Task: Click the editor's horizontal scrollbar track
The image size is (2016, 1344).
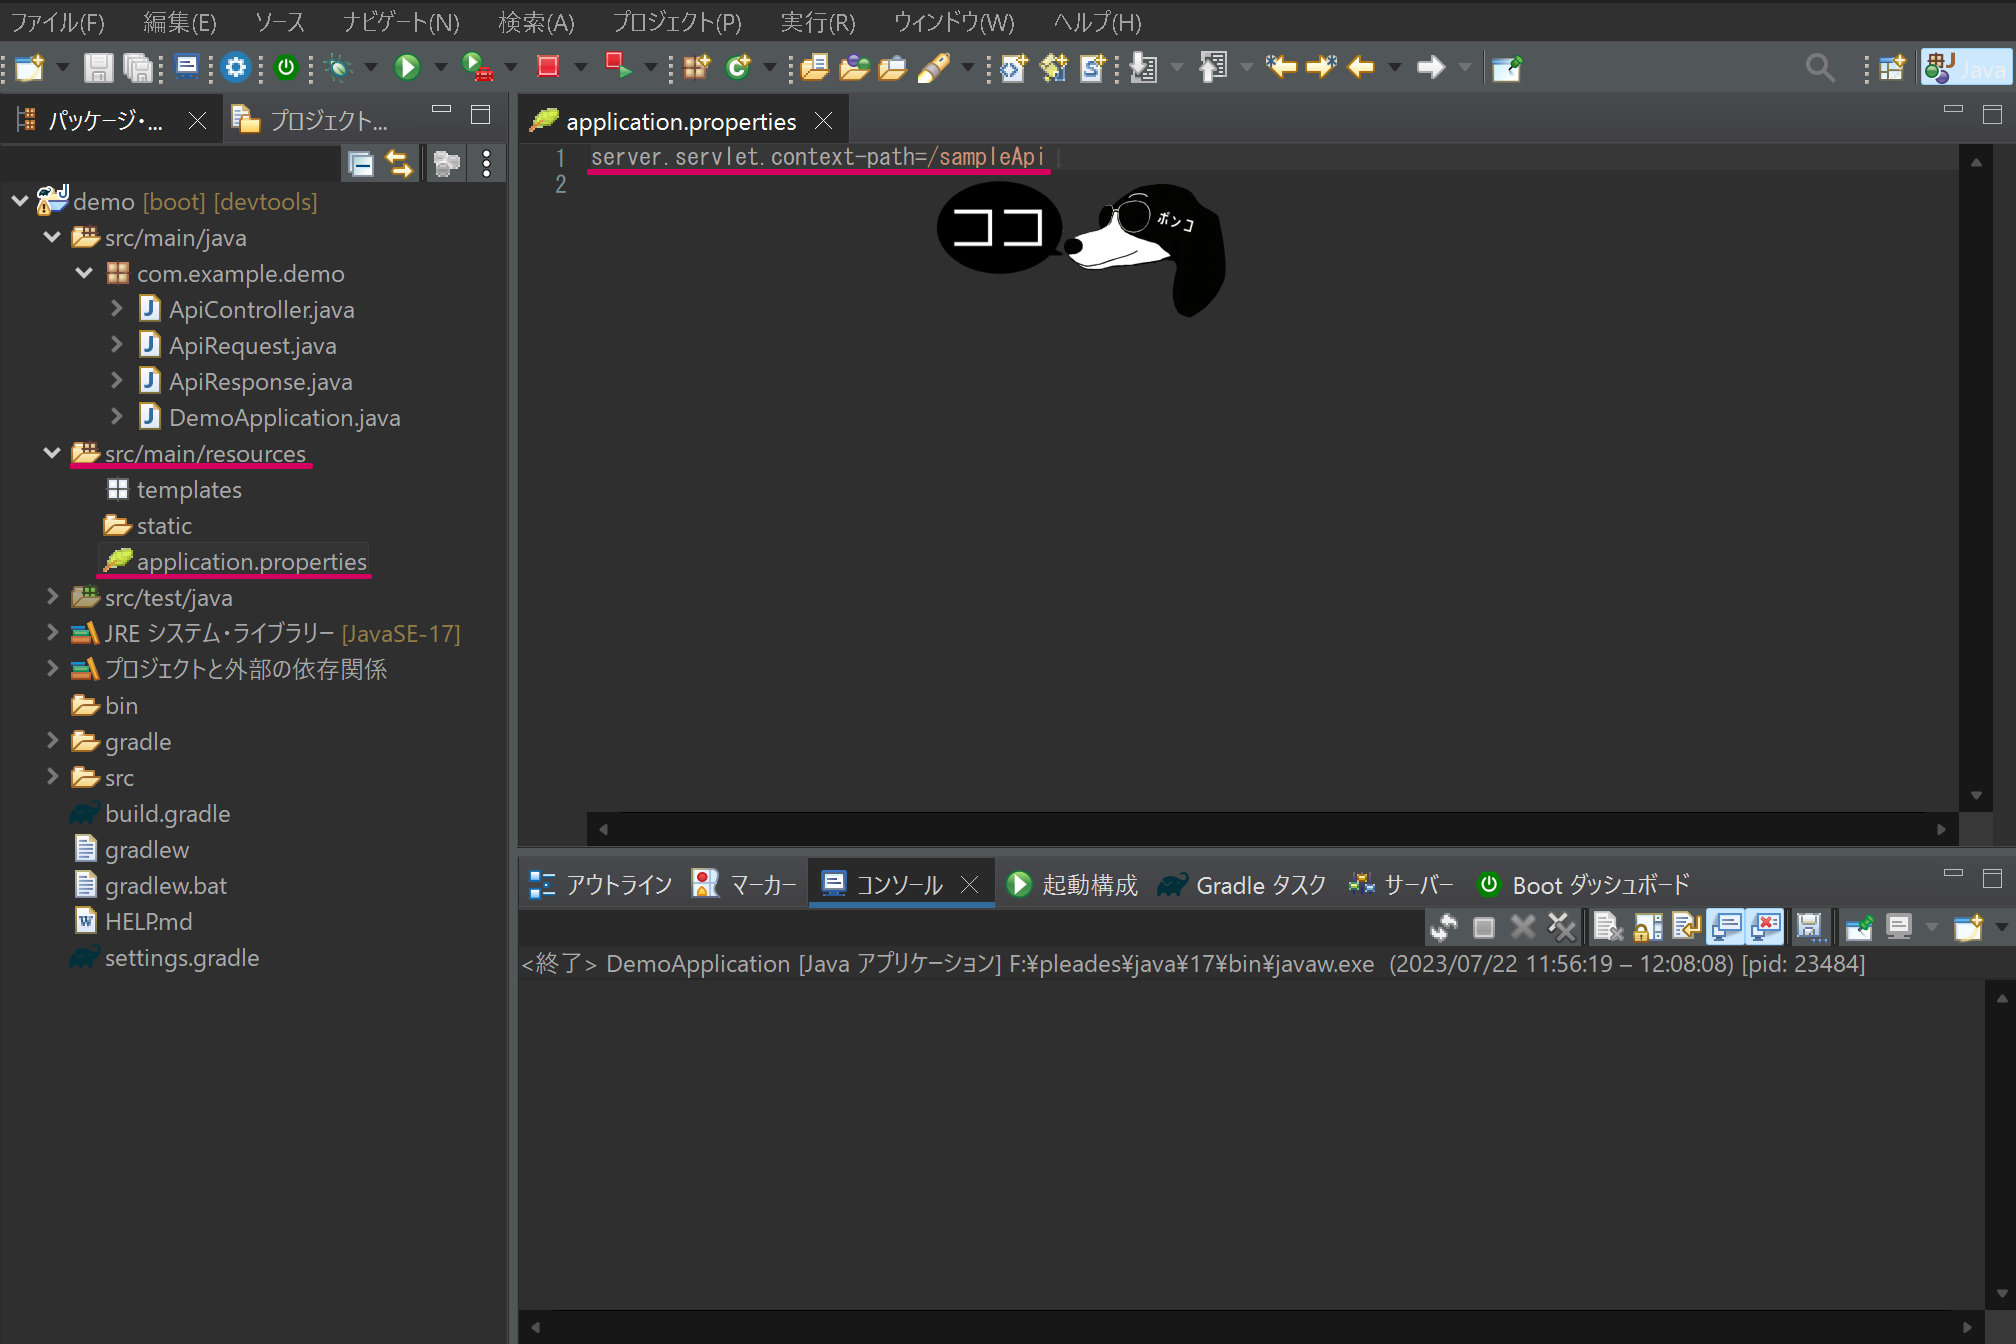Action: pos(1270,829)
